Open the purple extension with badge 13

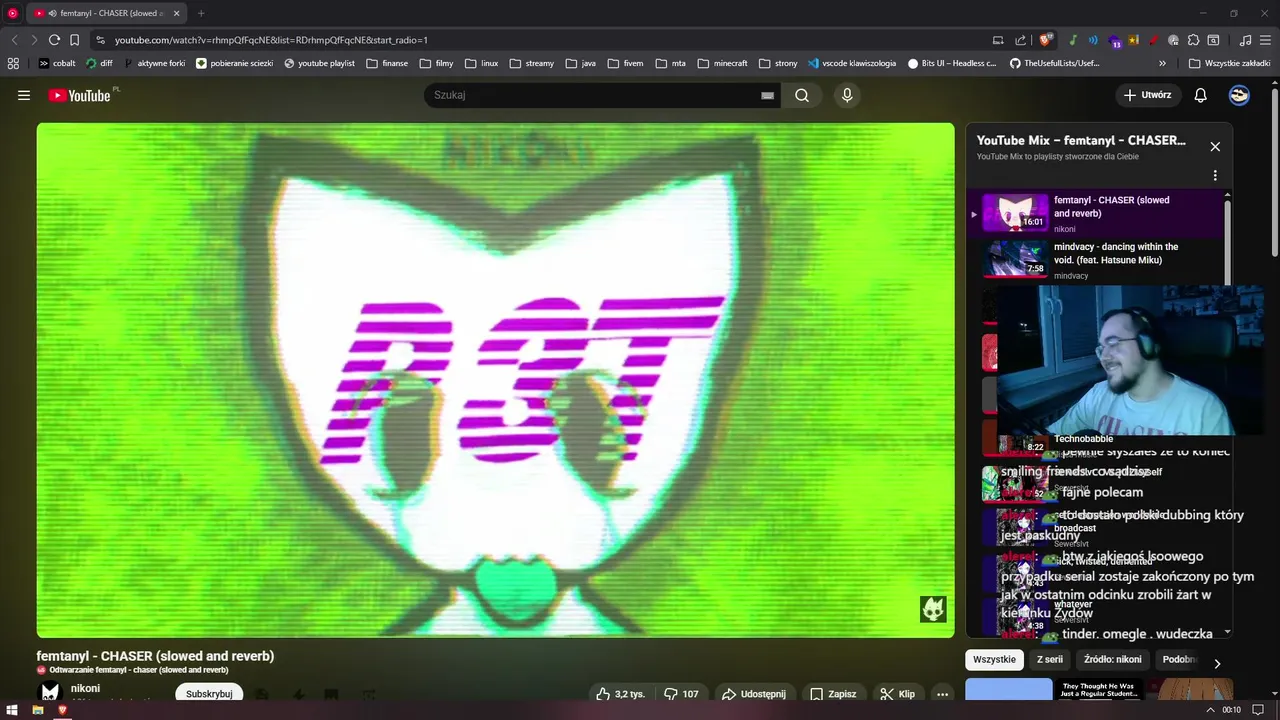1114,40
